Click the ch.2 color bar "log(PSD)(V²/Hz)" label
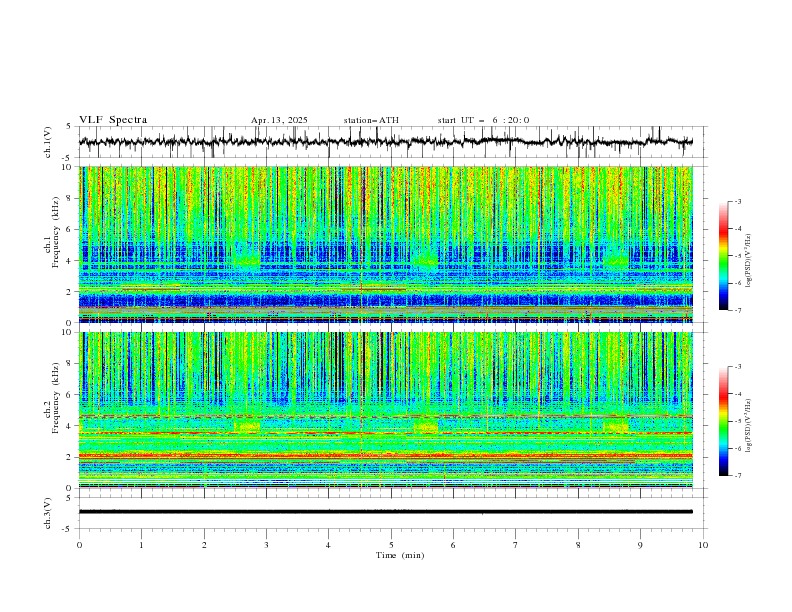This screenshot has width=792, height=612. click(749, 425)
